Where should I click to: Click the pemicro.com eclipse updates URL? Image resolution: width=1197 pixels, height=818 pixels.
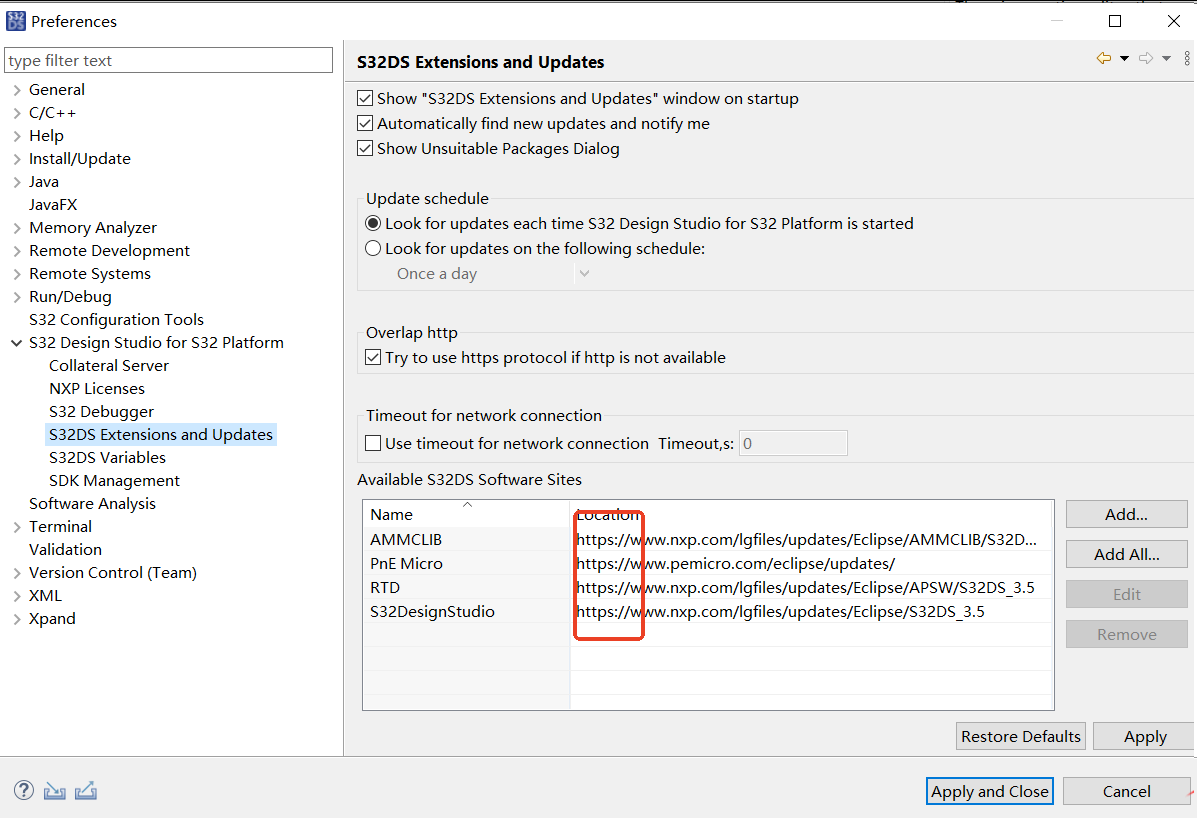tap(735, 563)
